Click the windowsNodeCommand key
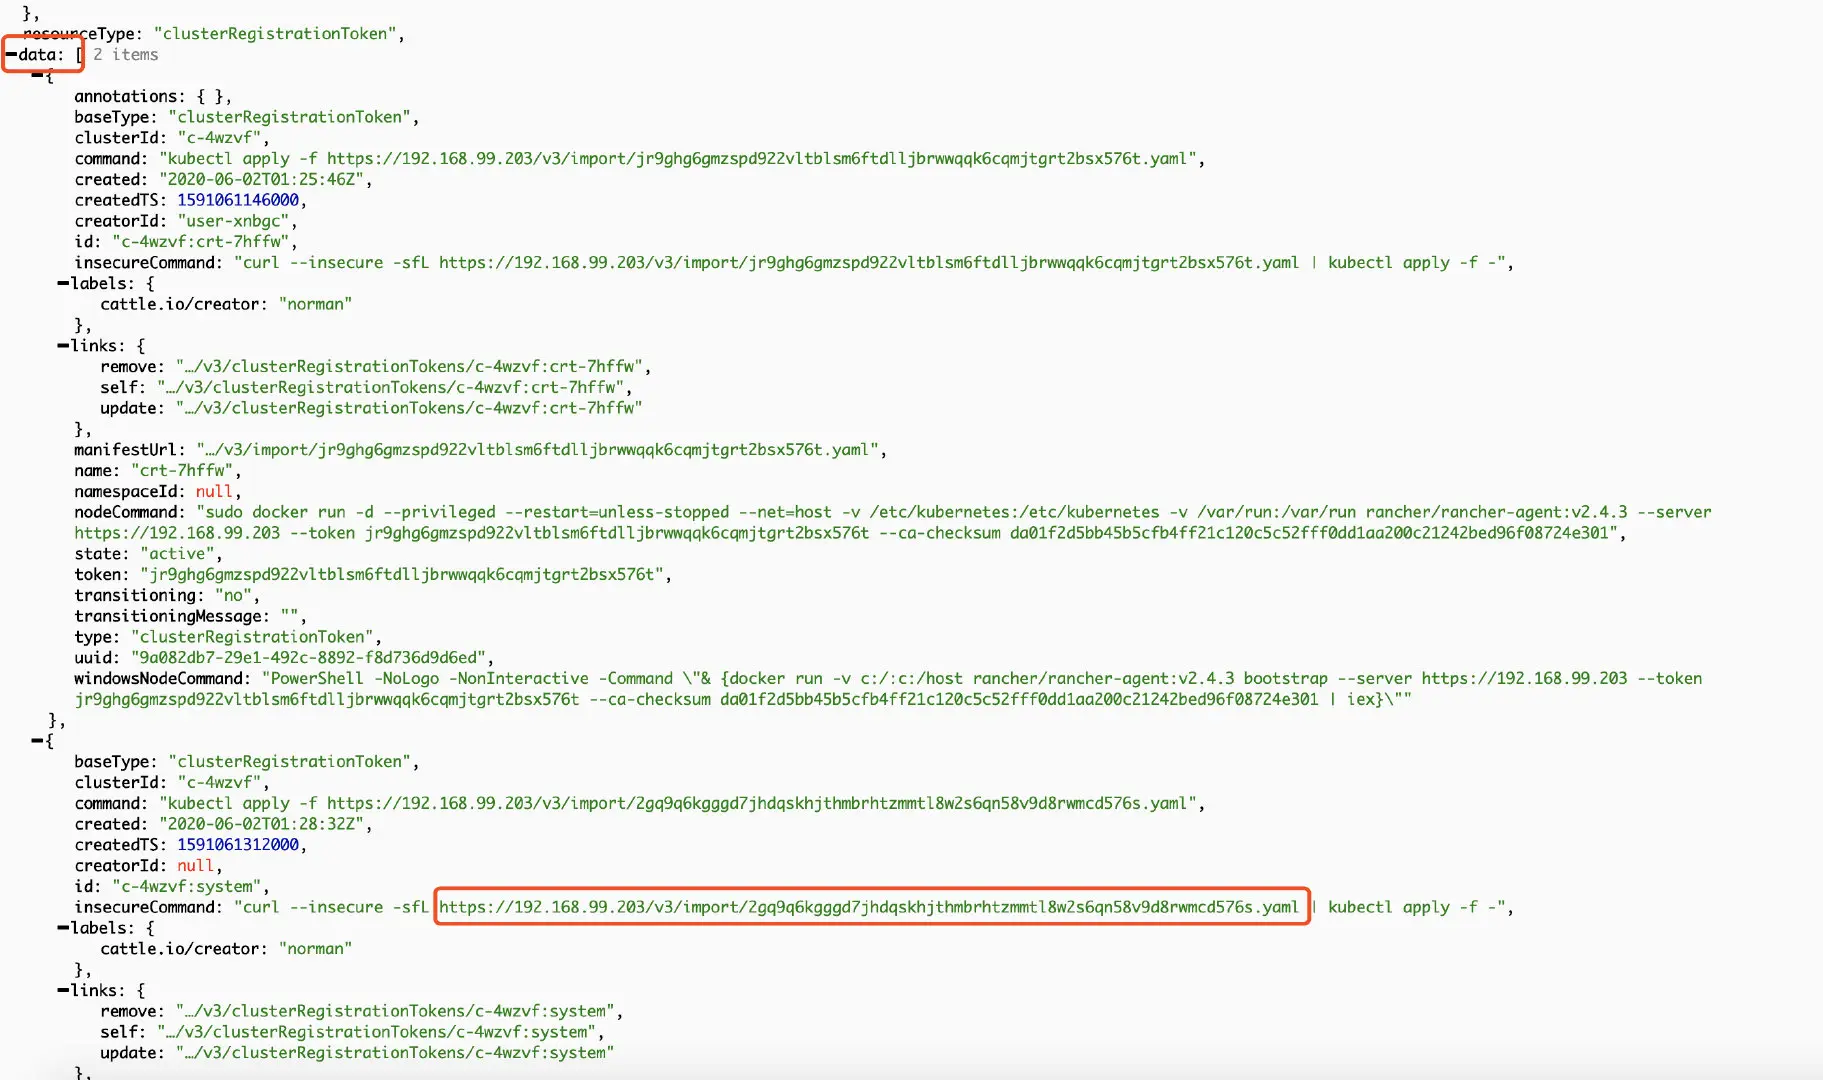 pos(158,679)
